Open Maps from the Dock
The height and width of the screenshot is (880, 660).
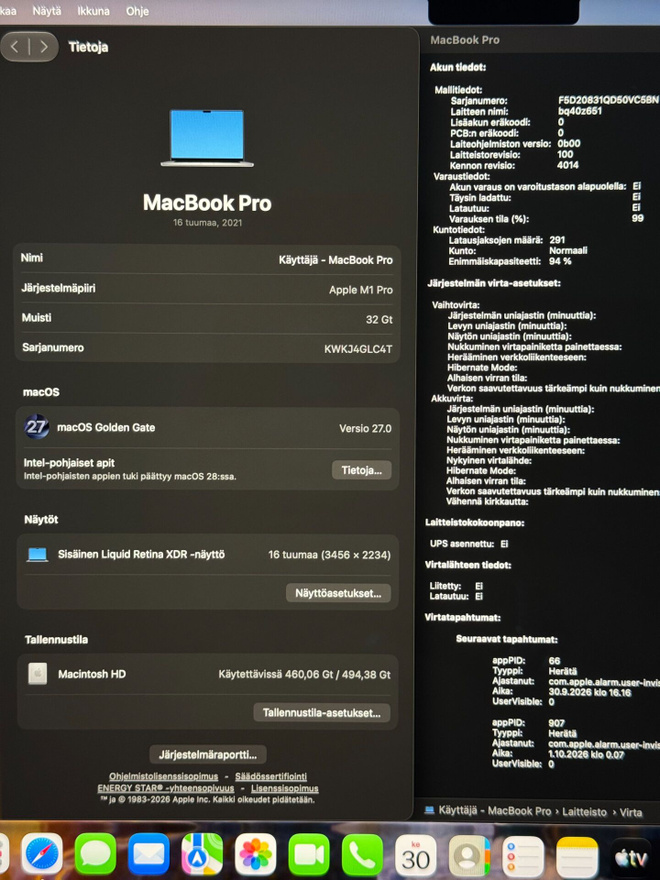click(x=201, y=855)
